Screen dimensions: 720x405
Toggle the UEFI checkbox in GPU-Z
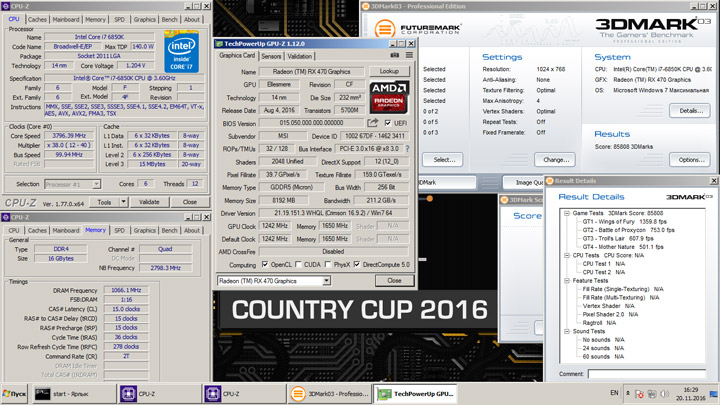(388, 123)
